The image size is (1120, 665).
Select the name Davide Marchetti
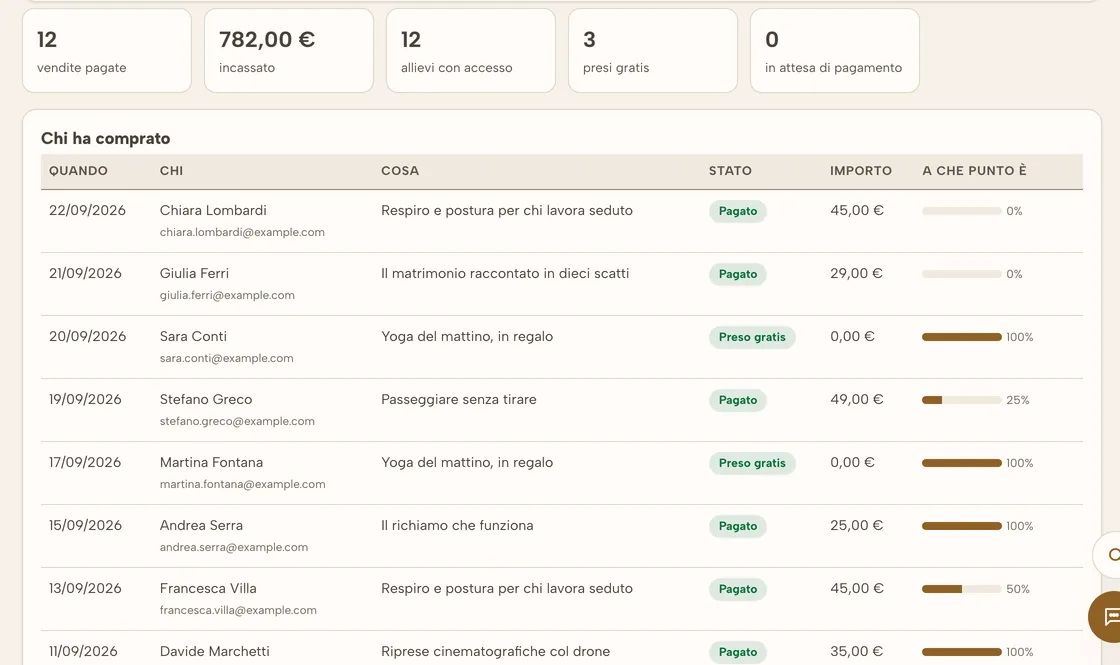click(214, 651)
